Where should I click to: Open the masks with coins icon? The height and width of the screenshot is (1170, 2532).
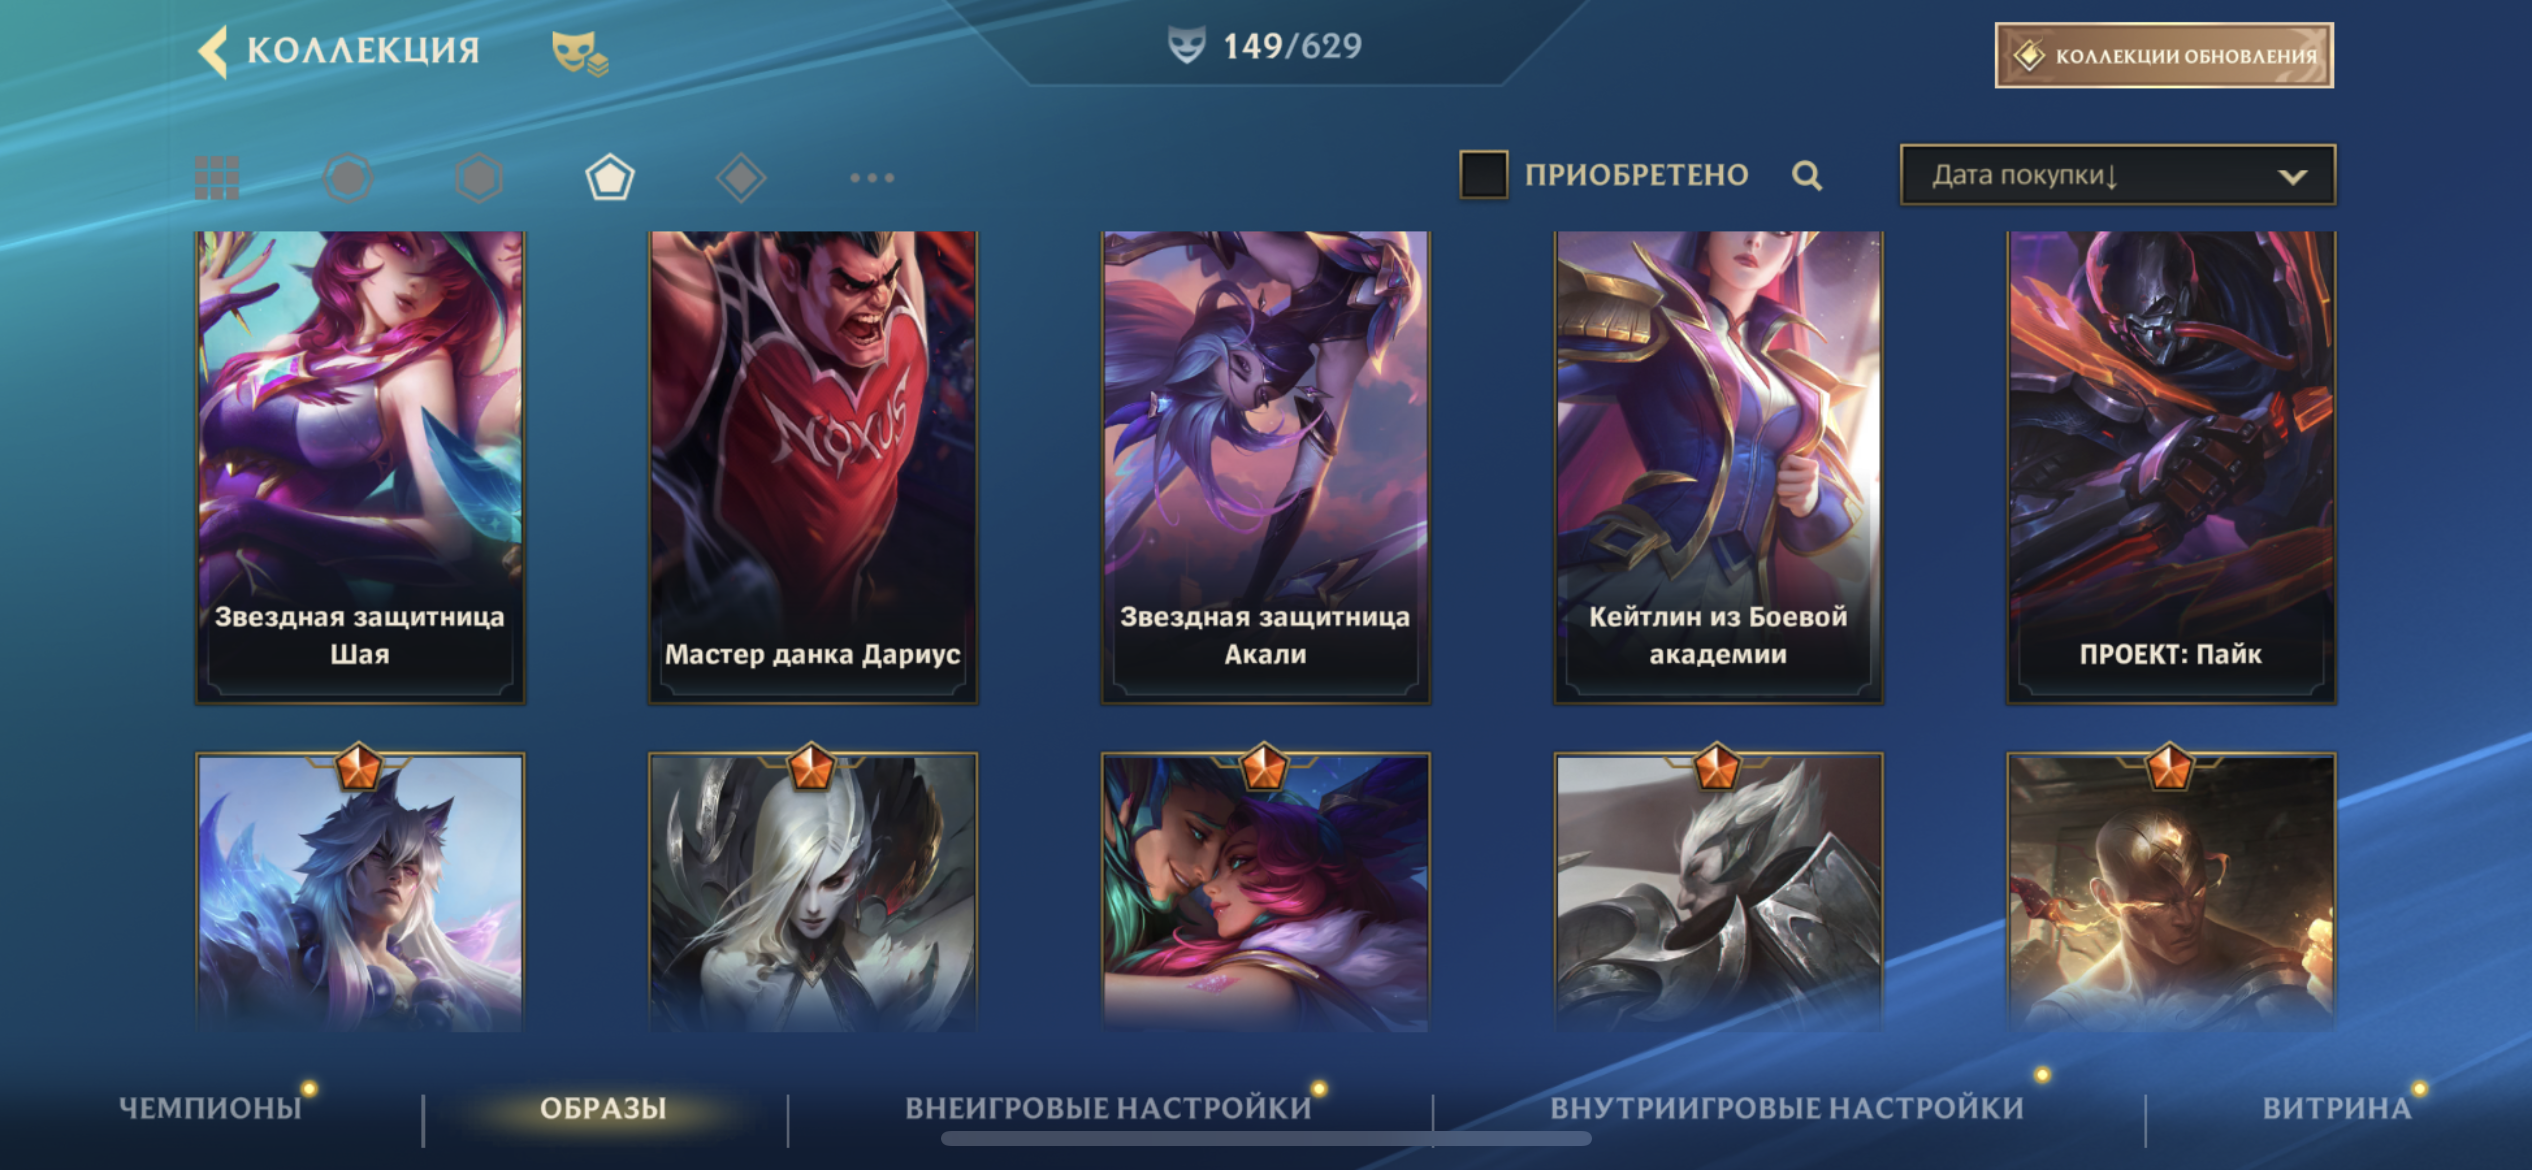[580, 52]
